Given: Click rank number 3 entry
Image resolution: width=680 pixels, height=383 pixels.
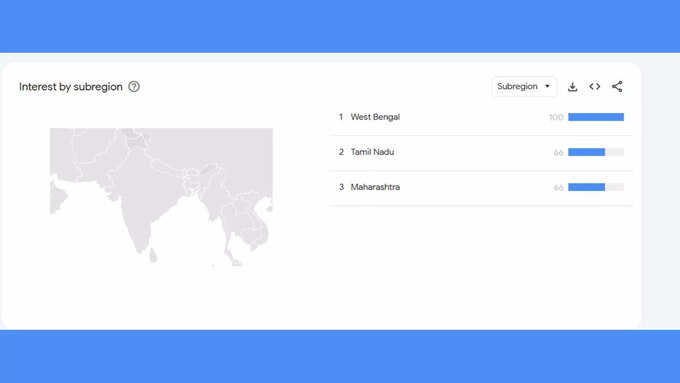Looking at the screenshot, I should (341, 187).
